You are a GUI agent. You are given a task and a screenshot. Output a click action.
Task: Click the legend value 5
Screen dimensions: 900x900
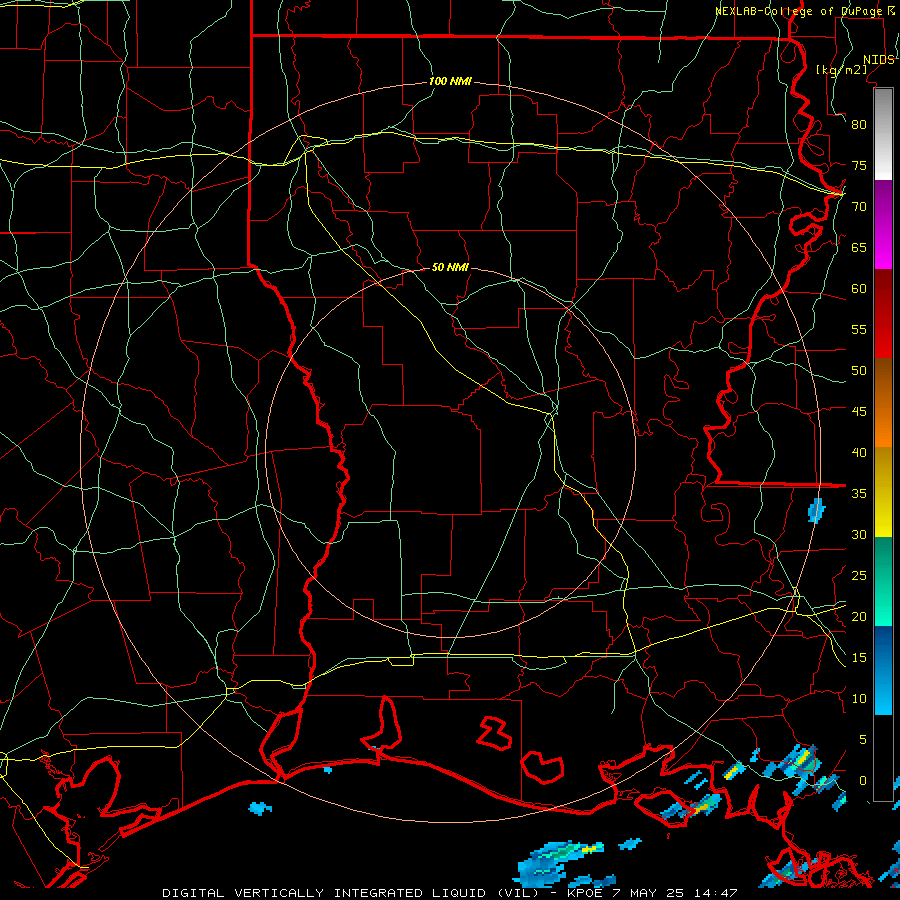pyautogui.click(x=863, y=740)
